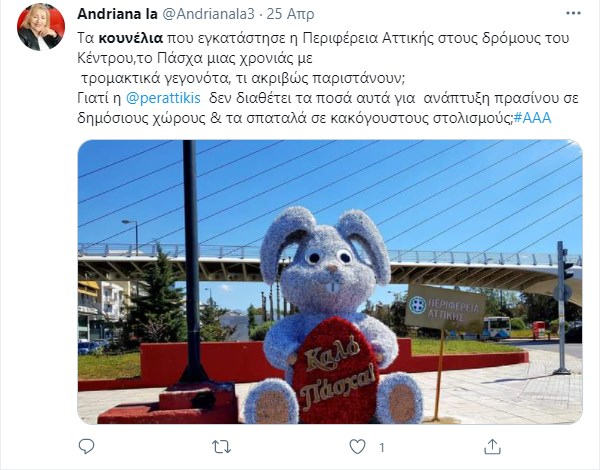The image size is (601, 470).
Task: Click the like count number 1
Action: coord(381,447)
